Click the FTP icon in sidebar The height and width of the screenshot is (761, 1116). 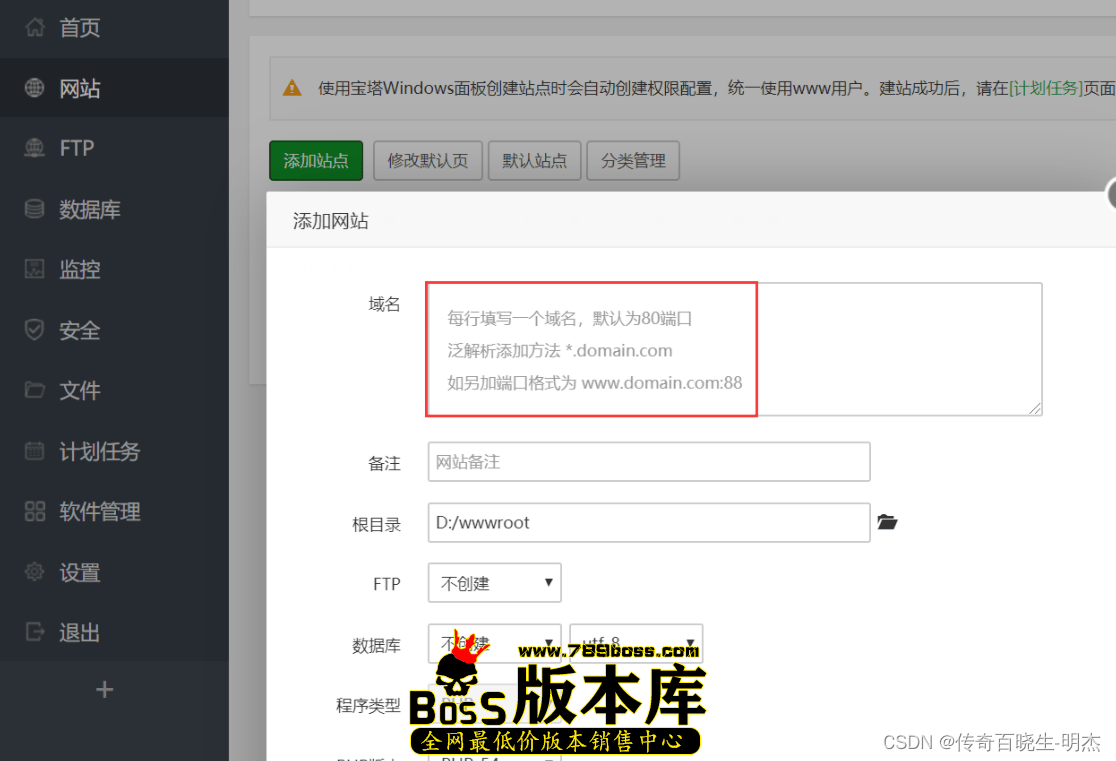(x=35, y=148)
